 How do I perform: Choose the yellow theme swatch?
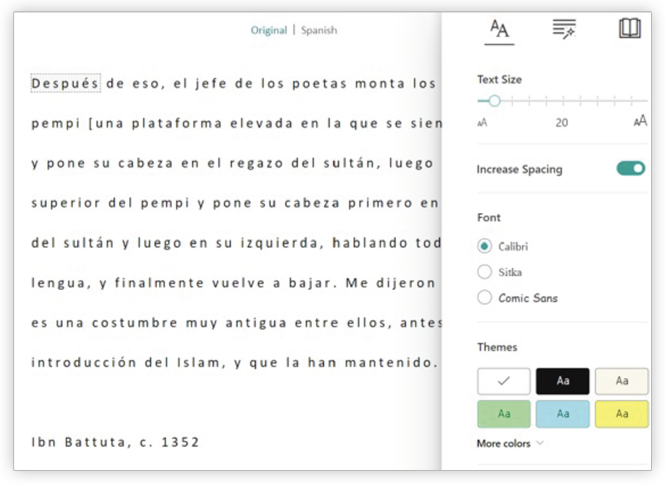coord(621,414)
